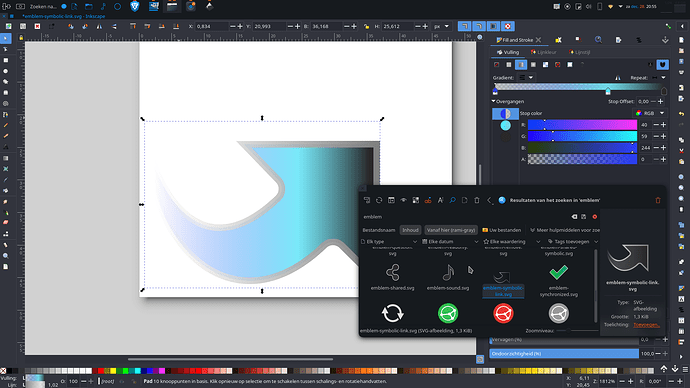The height and width of the screenshot is (388, 690).
Task: Open the Elk type filter dropdown
Action: coord(389,242)
